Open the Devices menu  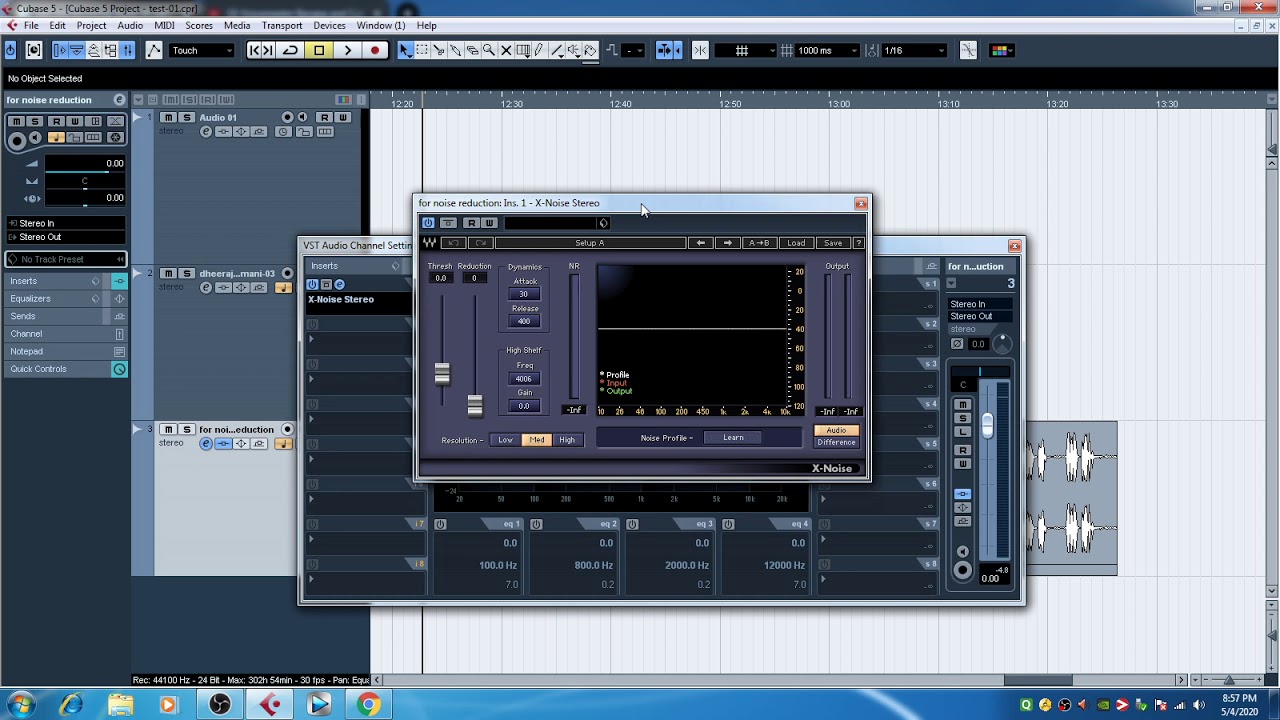(x=329, y=25)
